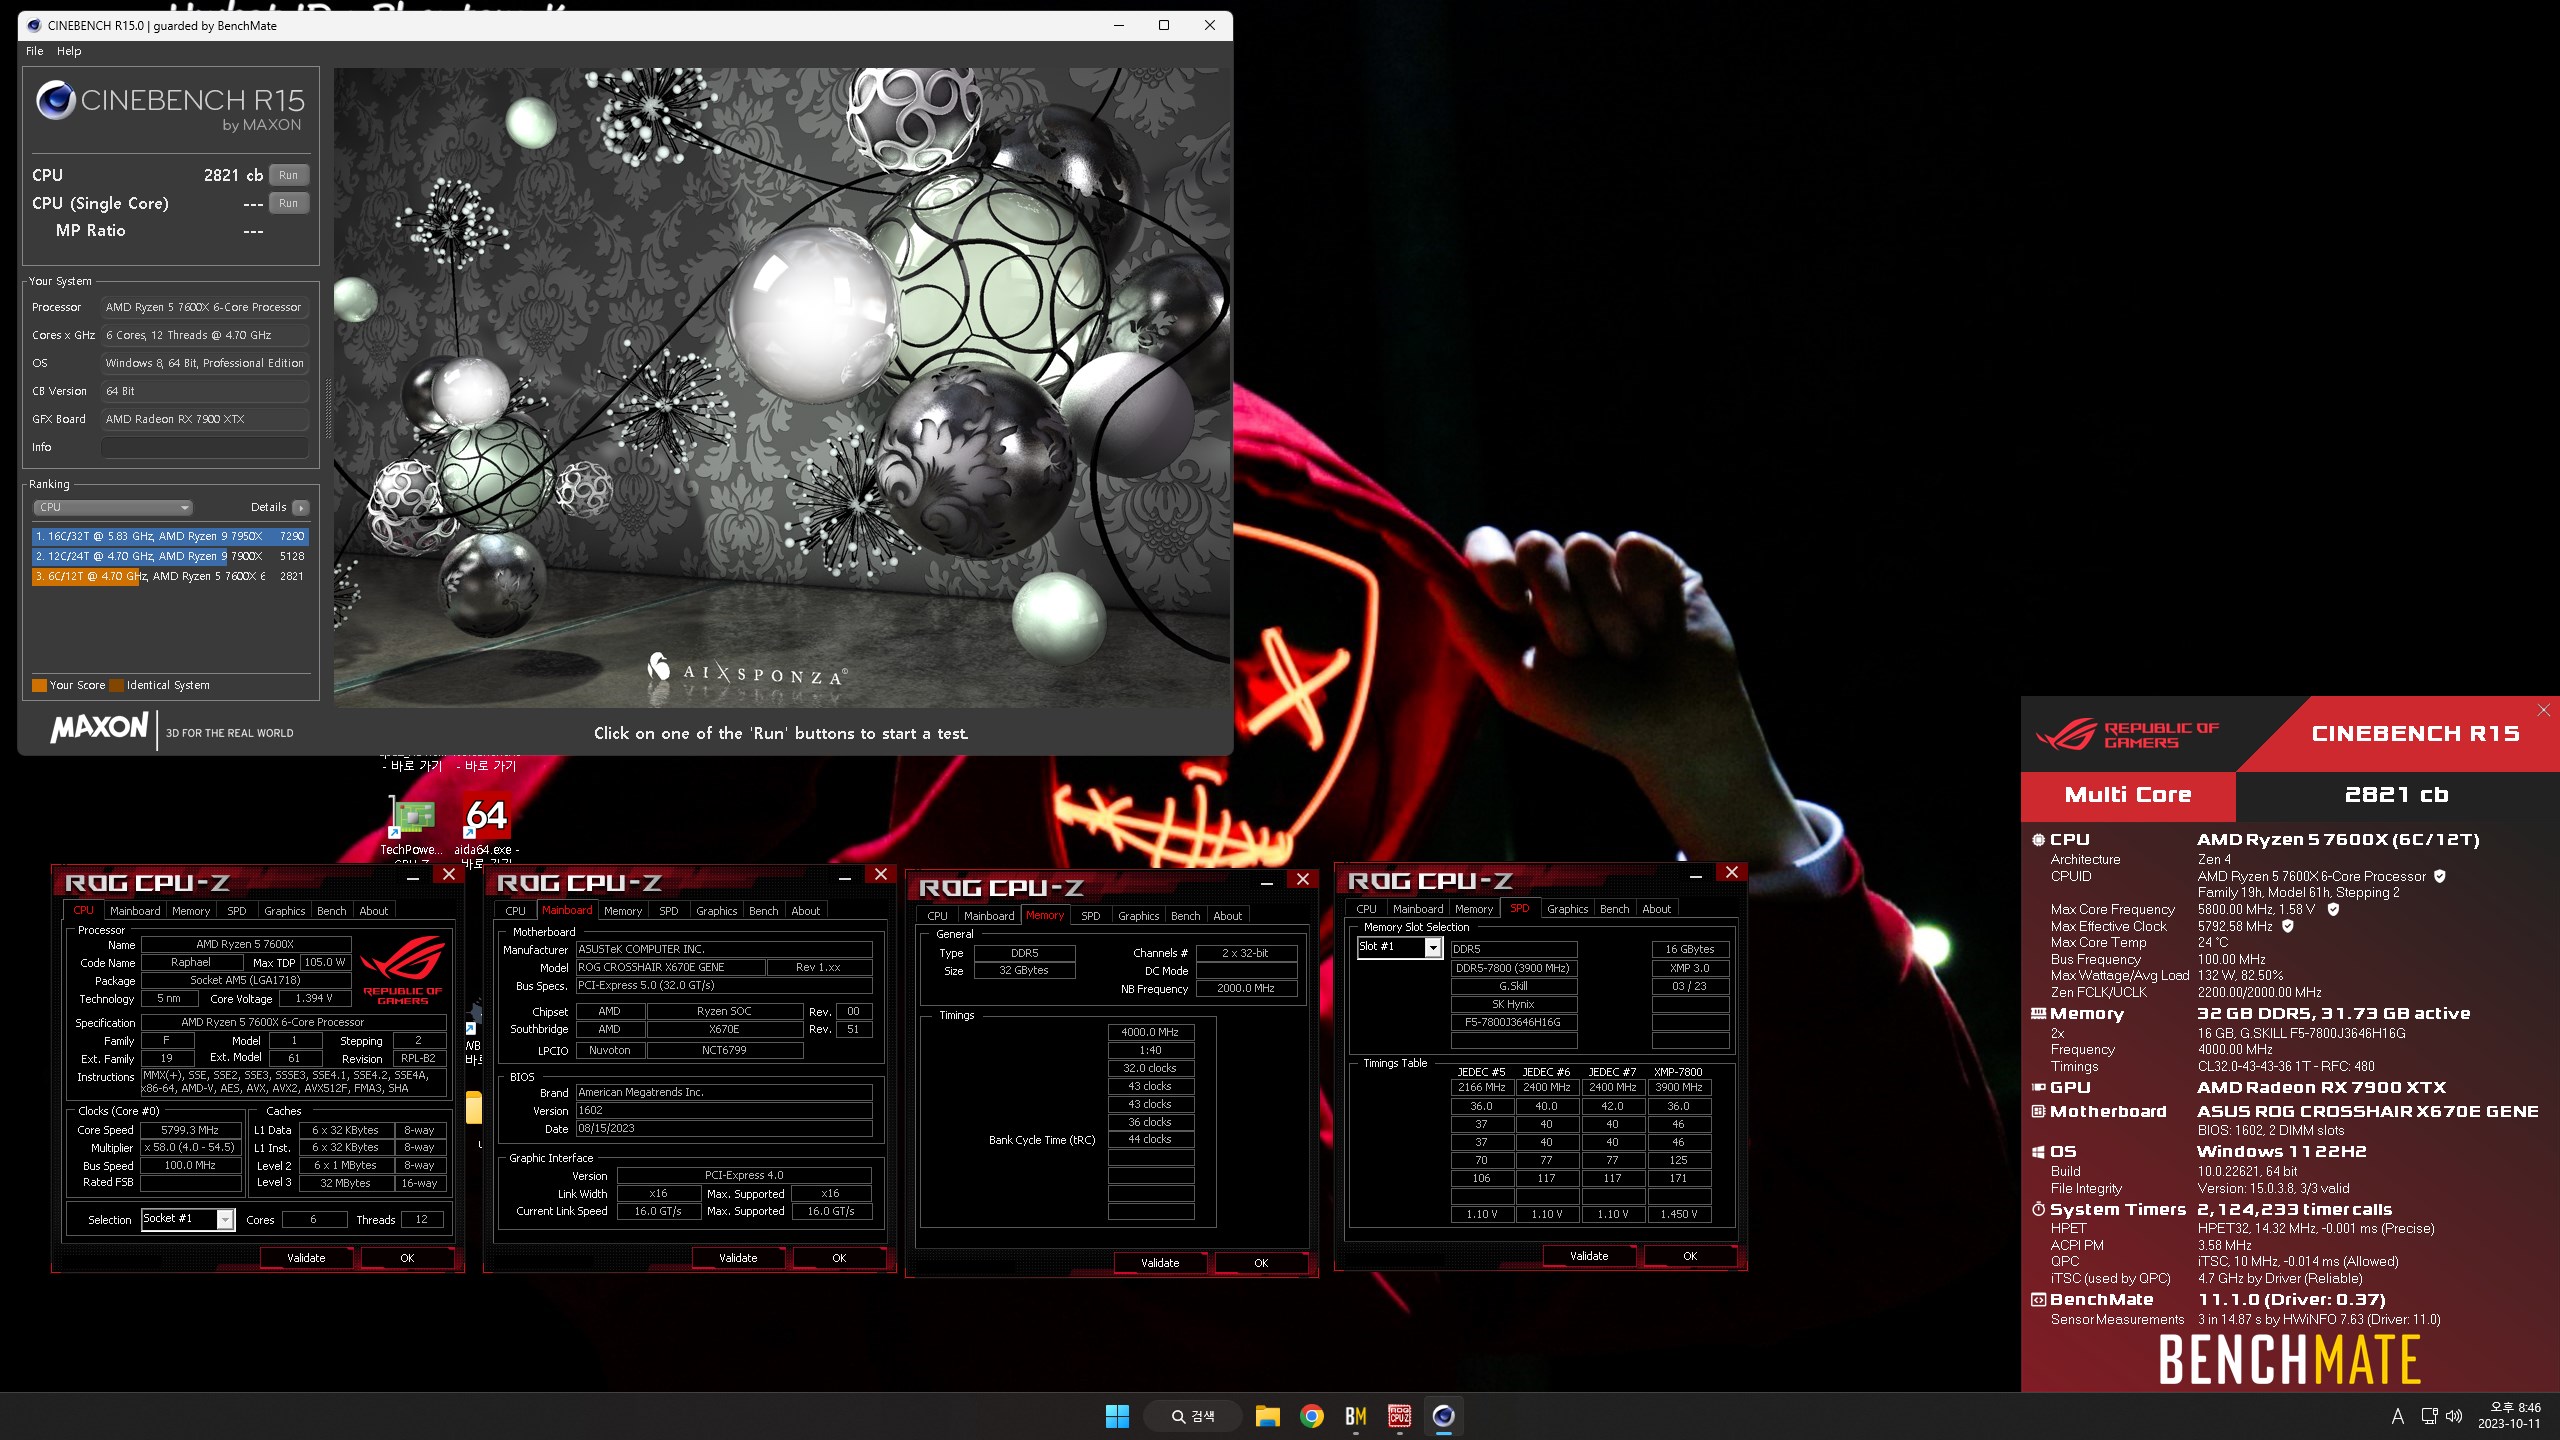The image size is (2560, 1440).
Task: Switch to ROG CPU-Z taskbar icon
Action: tap(1400, 1416)
